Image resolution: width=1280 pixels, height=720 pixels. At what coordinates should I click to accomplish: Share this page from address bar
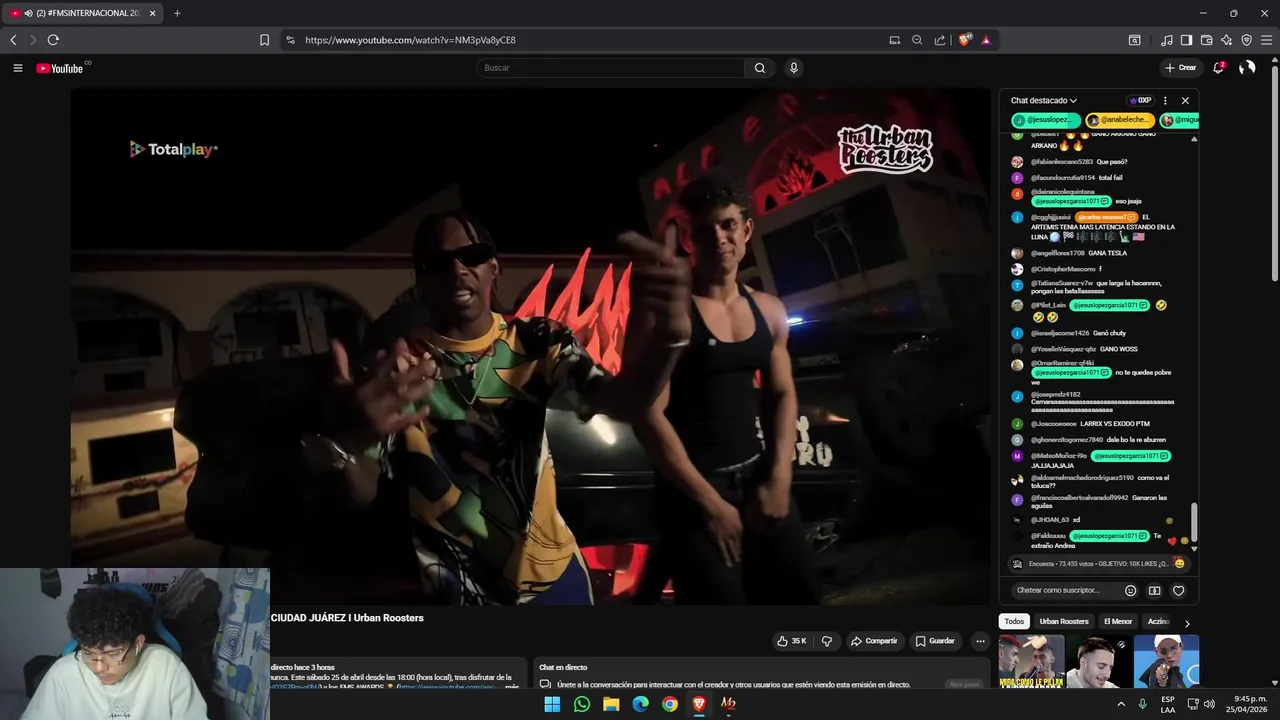coord(940,40)
